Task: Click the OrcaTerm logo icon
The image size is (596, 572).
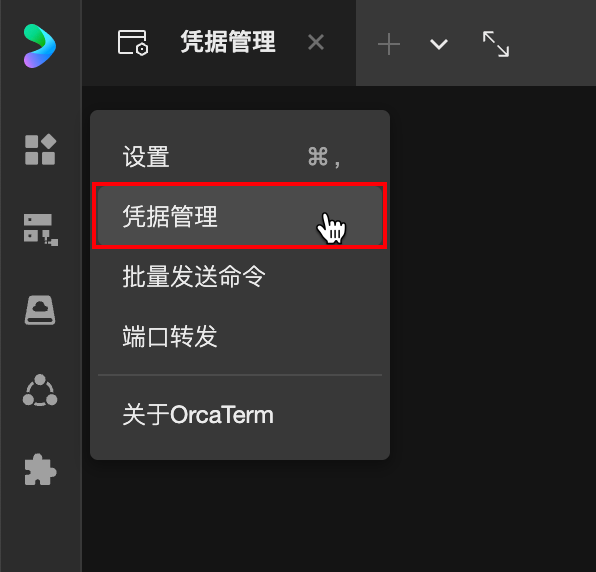Action: [x=40, y=46]
